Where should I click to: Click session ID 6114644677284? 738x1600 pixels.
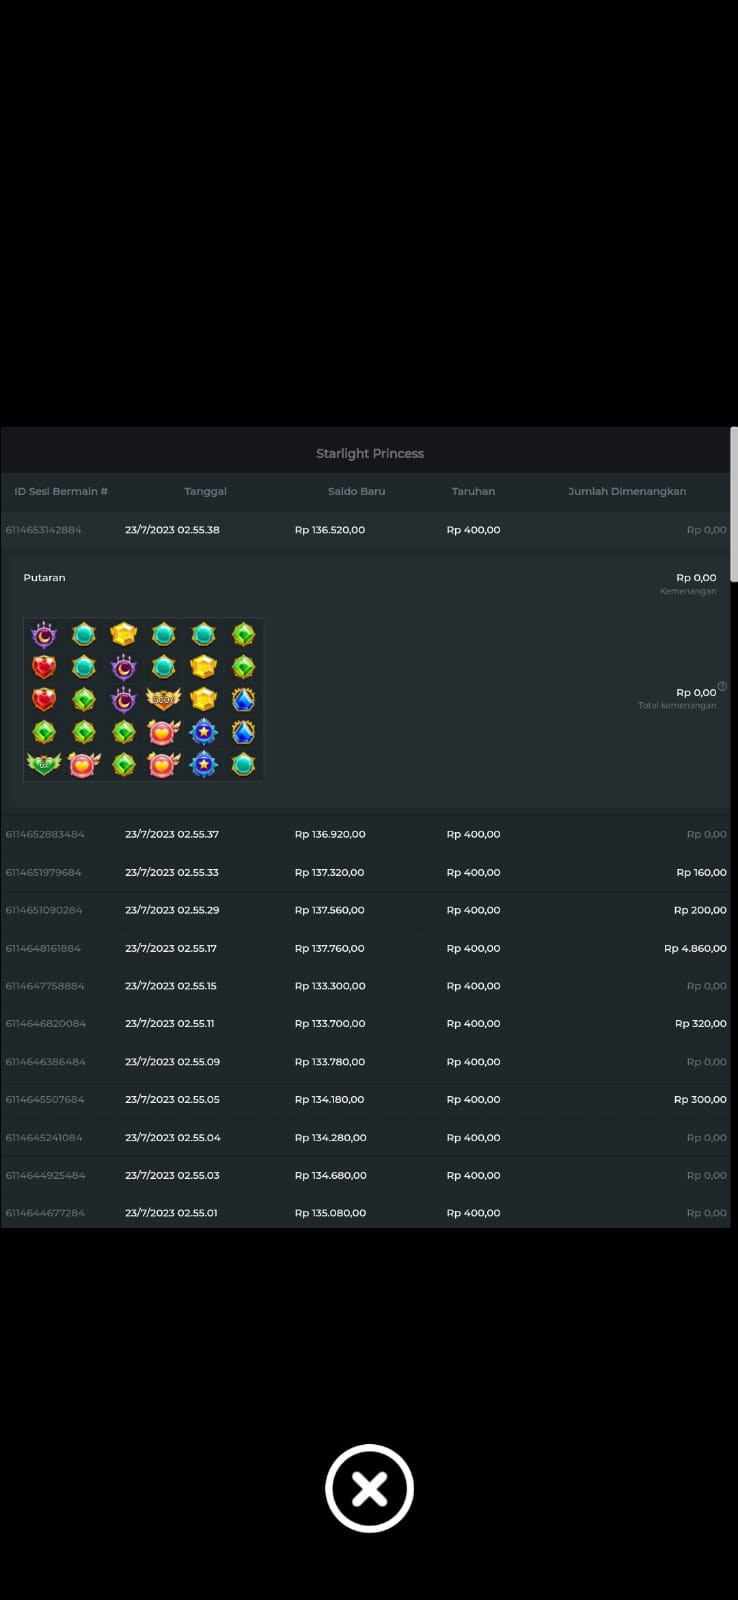pos(45,1213)
